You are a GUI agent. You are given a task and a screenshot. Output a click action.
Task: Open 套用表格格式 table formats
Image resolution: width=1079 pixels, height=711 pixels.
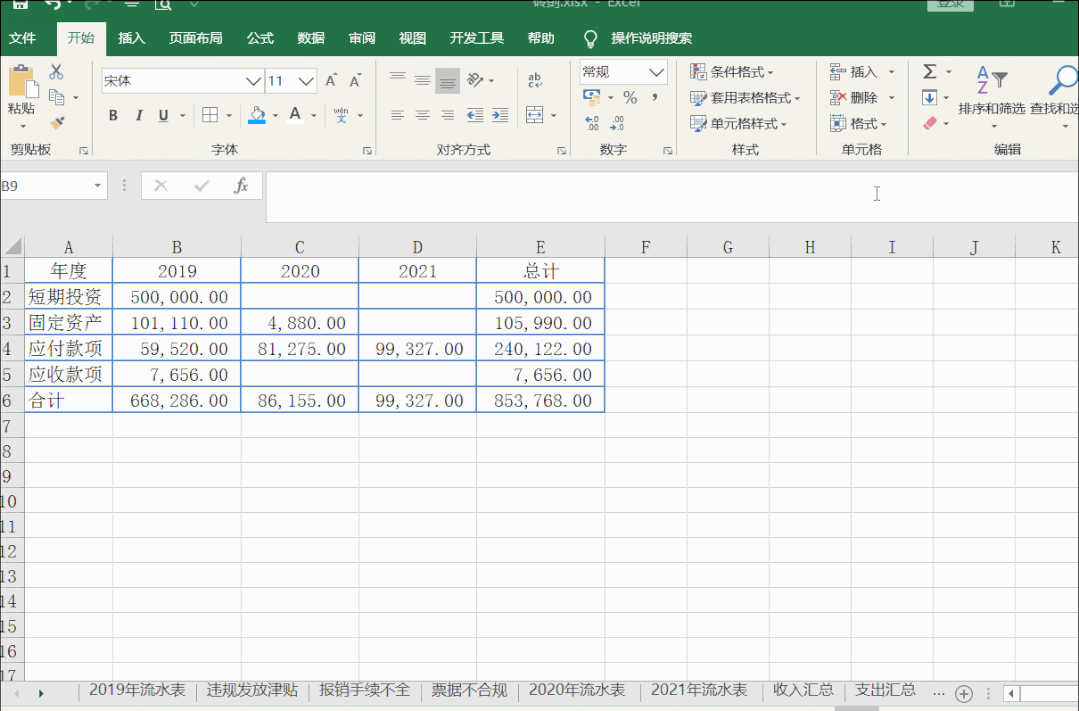pyautogui.click(x=745, y=98)
